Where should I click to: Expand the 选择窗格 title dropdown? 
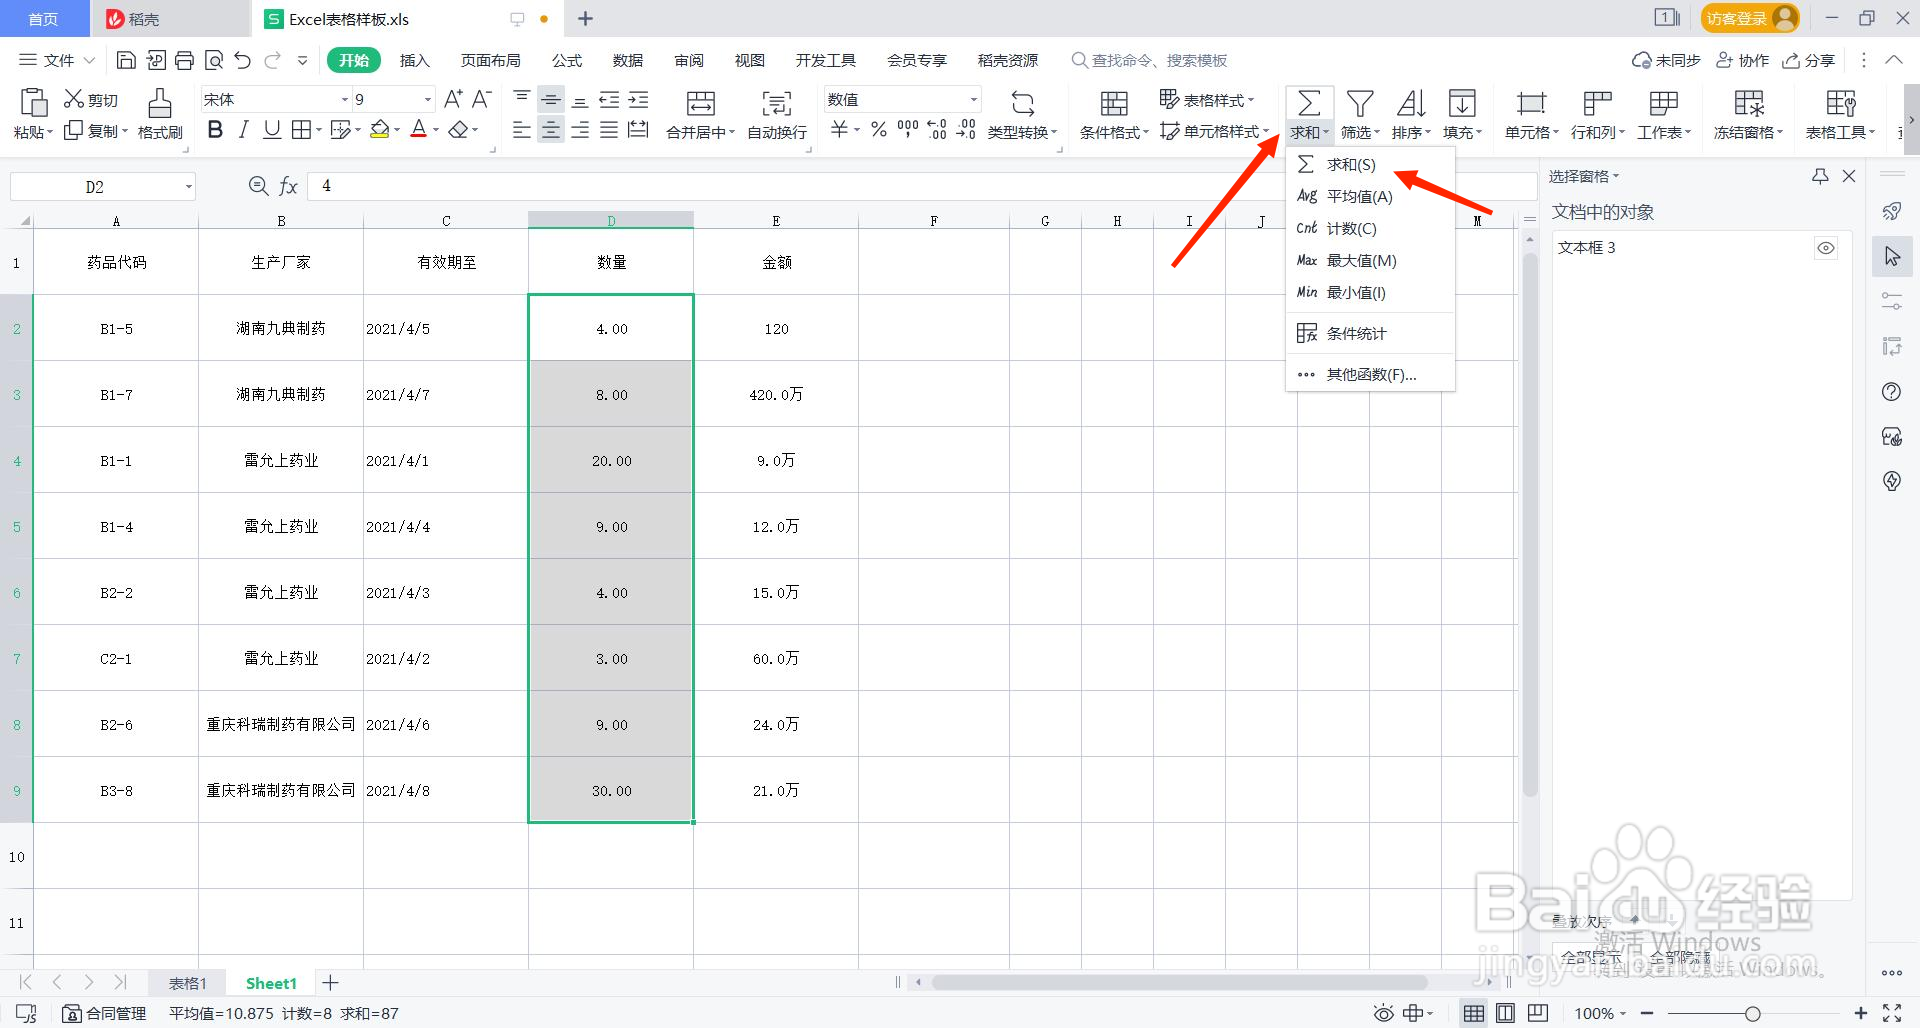tap(1616, 176)
